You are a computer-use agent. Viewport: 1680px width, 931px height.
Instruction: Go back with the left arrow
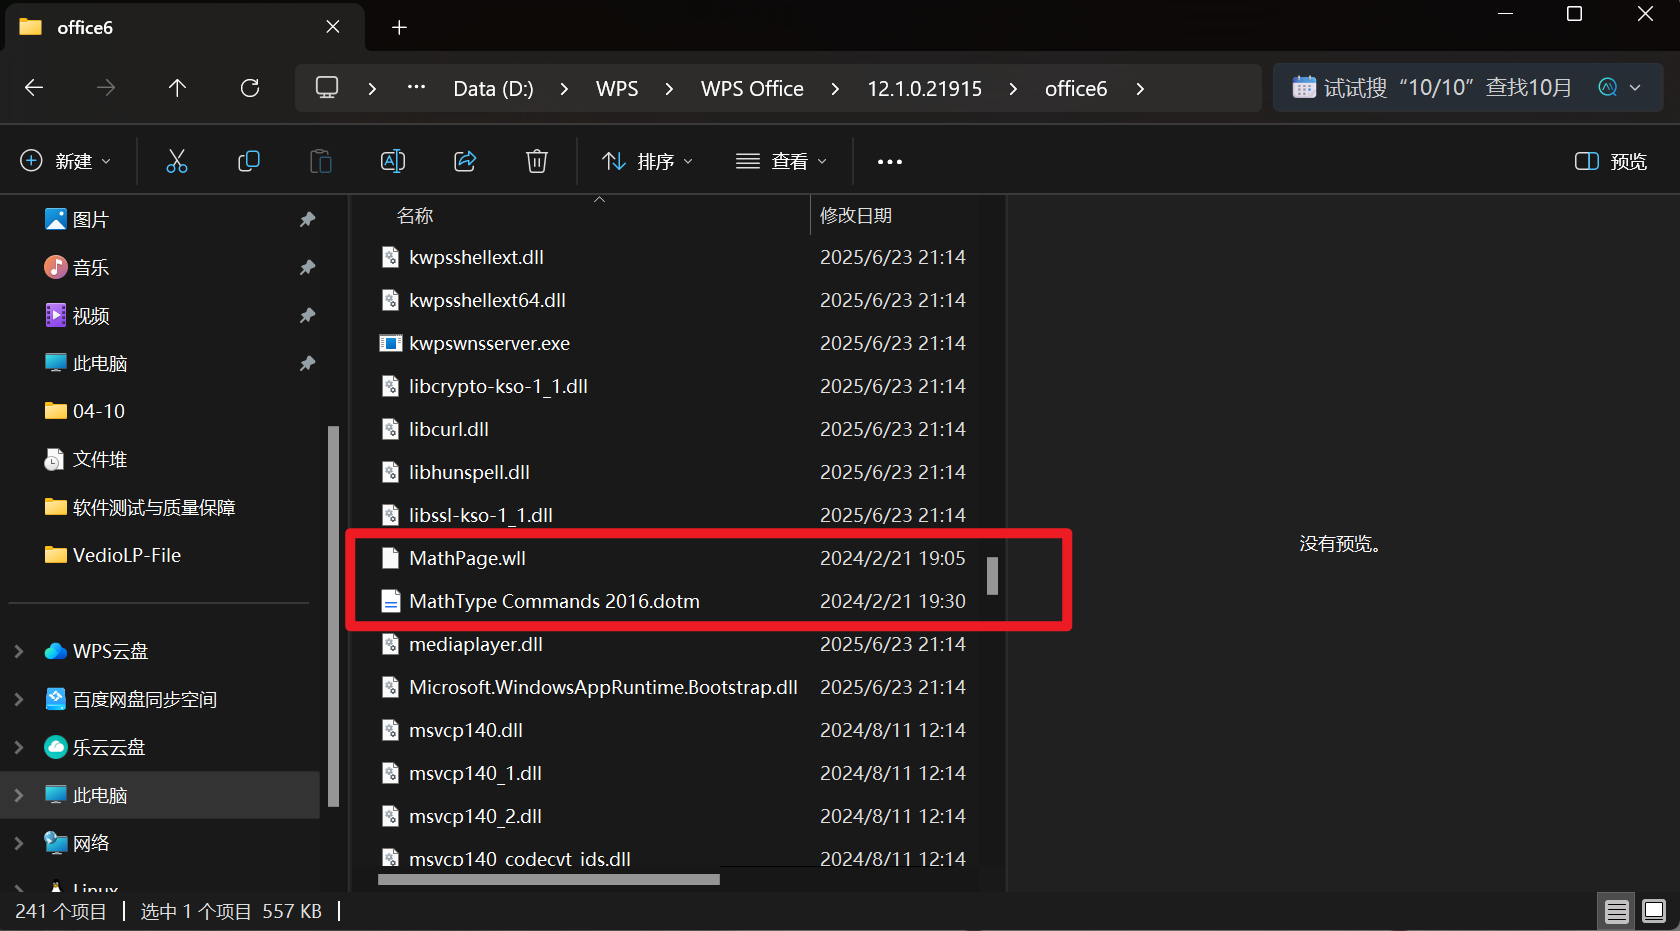tap(34, 88)
